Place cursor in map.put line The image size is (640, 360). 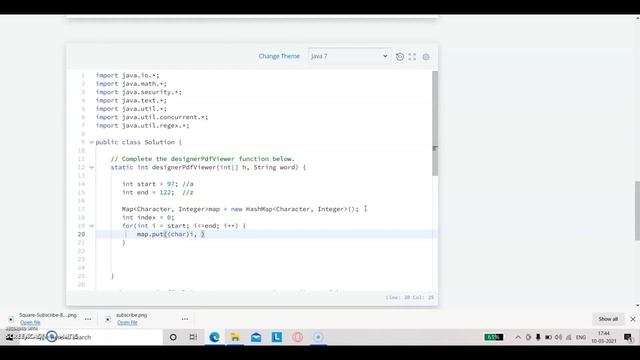pos(171,234)
